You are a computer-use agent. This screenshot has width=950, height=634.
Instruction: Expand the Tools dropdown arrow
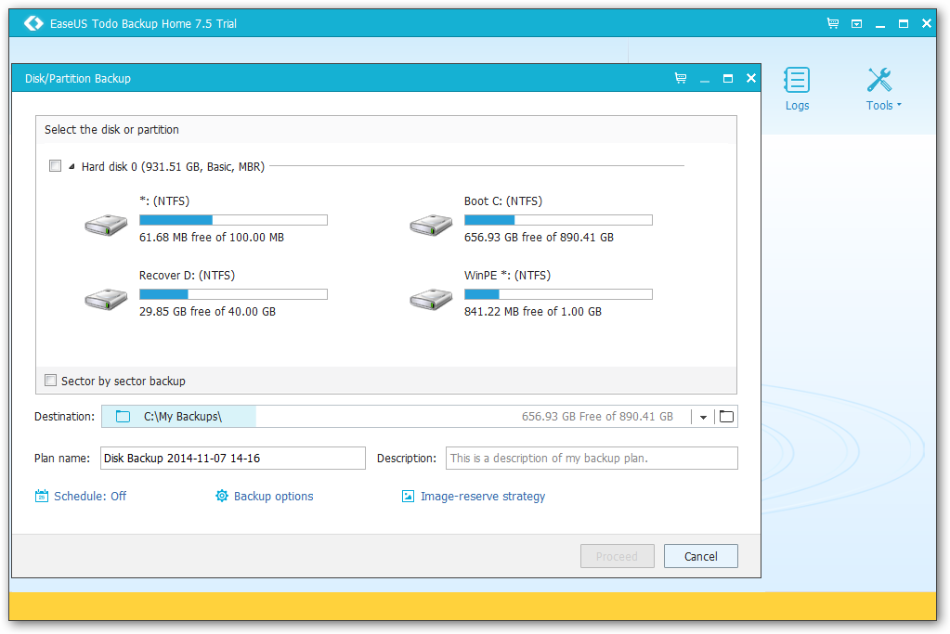[x=899, y=105]
